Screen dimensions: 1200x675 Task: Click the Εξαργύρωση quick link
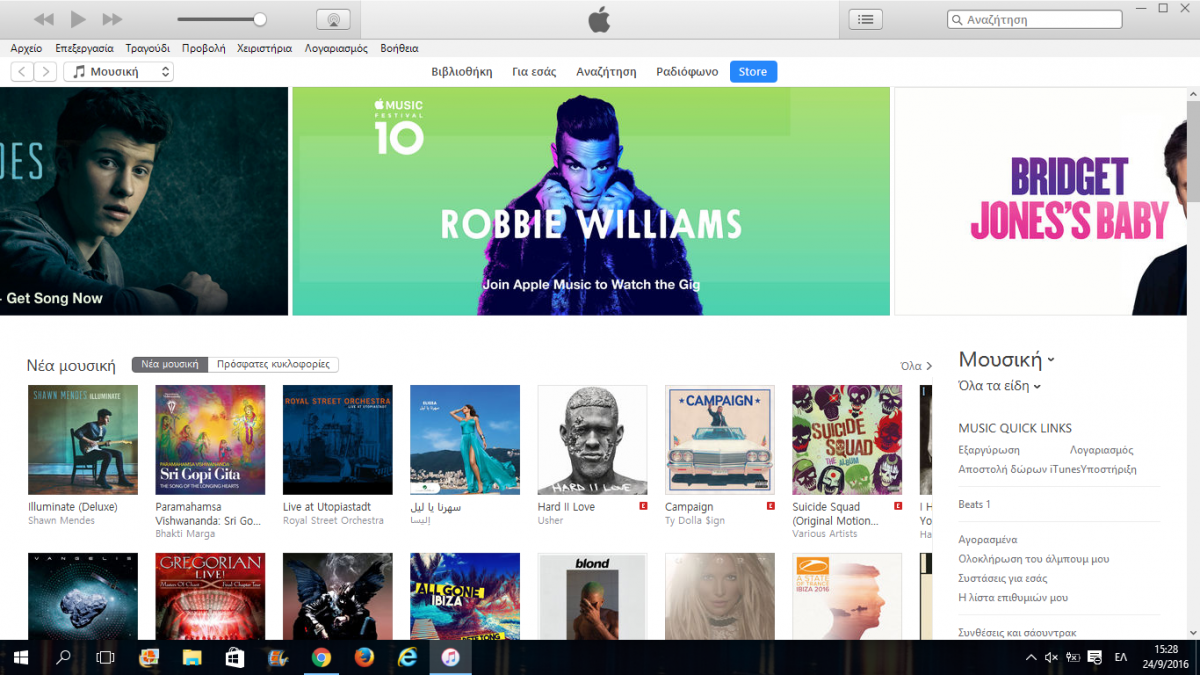989,450
